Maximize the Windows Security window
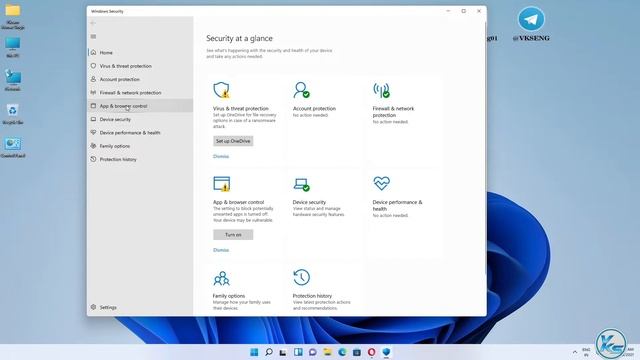Screen dimensions: 640x360 [x=464, y=11]
